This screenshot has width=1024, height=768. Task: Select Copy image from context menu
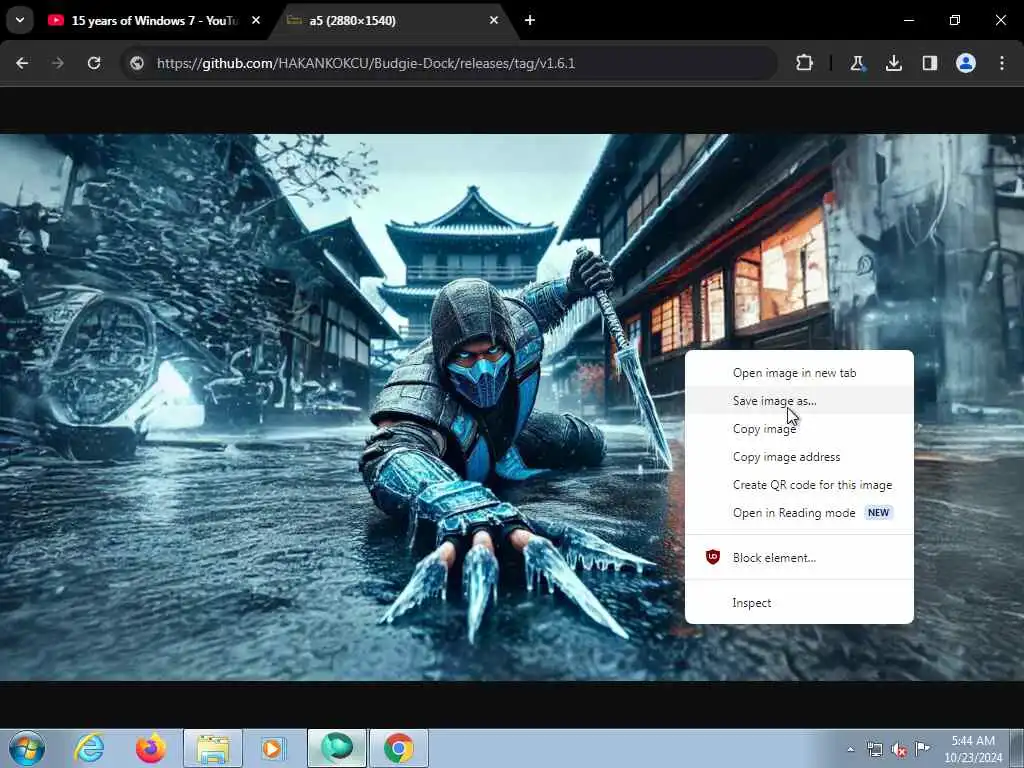point(799,429)
